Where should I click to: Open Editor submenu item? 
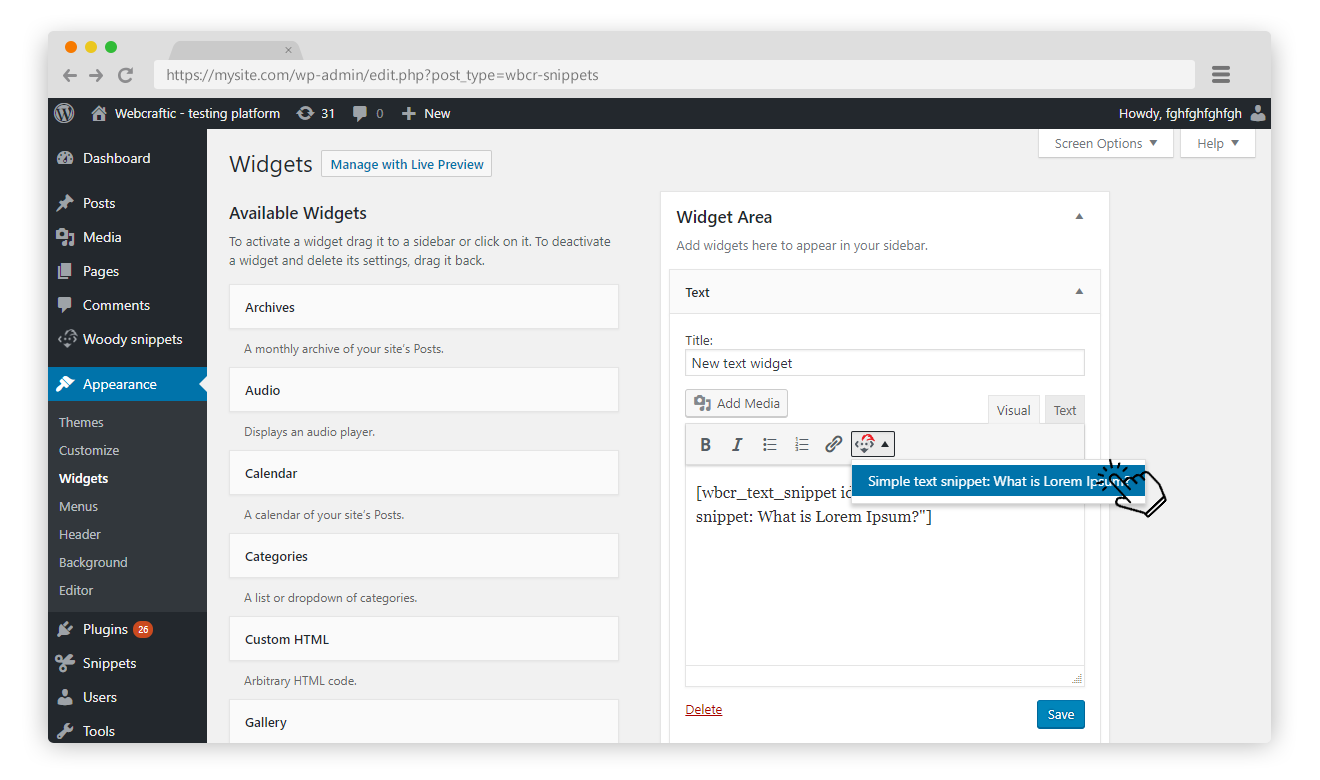(76, 590)
